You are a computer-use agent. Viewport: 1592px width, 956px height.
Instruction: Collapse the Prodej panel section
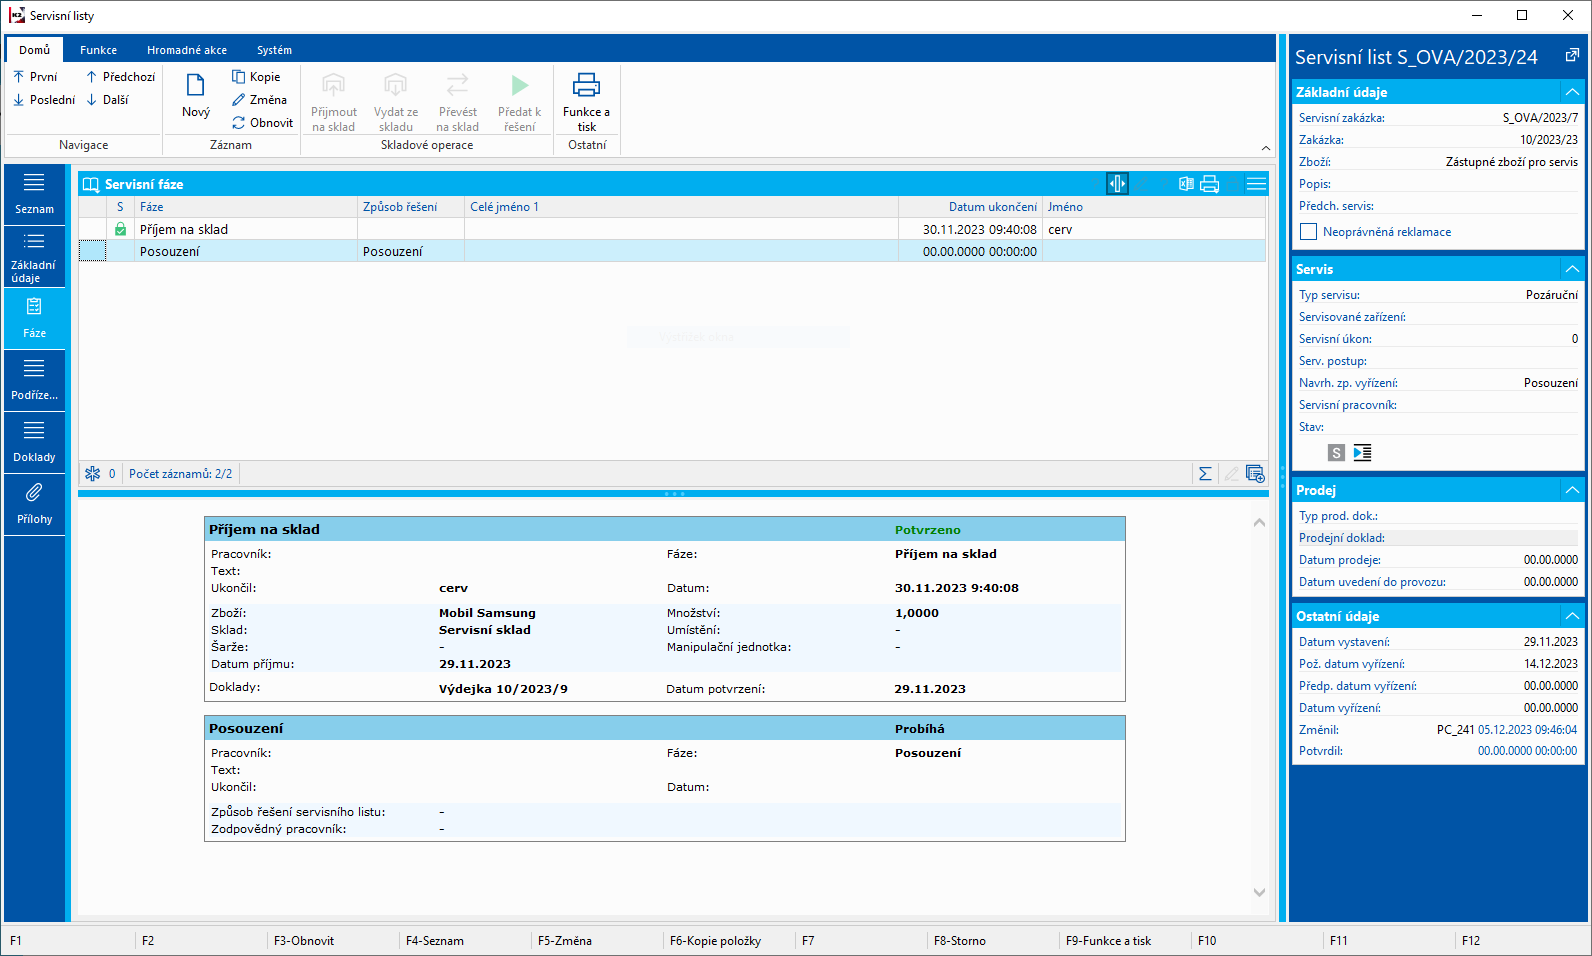1572,490
